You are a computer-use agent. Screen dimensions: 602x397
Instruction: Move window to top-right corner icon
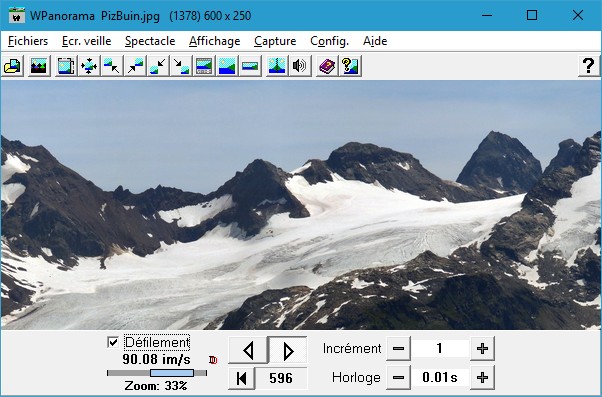tap(135, 66)
